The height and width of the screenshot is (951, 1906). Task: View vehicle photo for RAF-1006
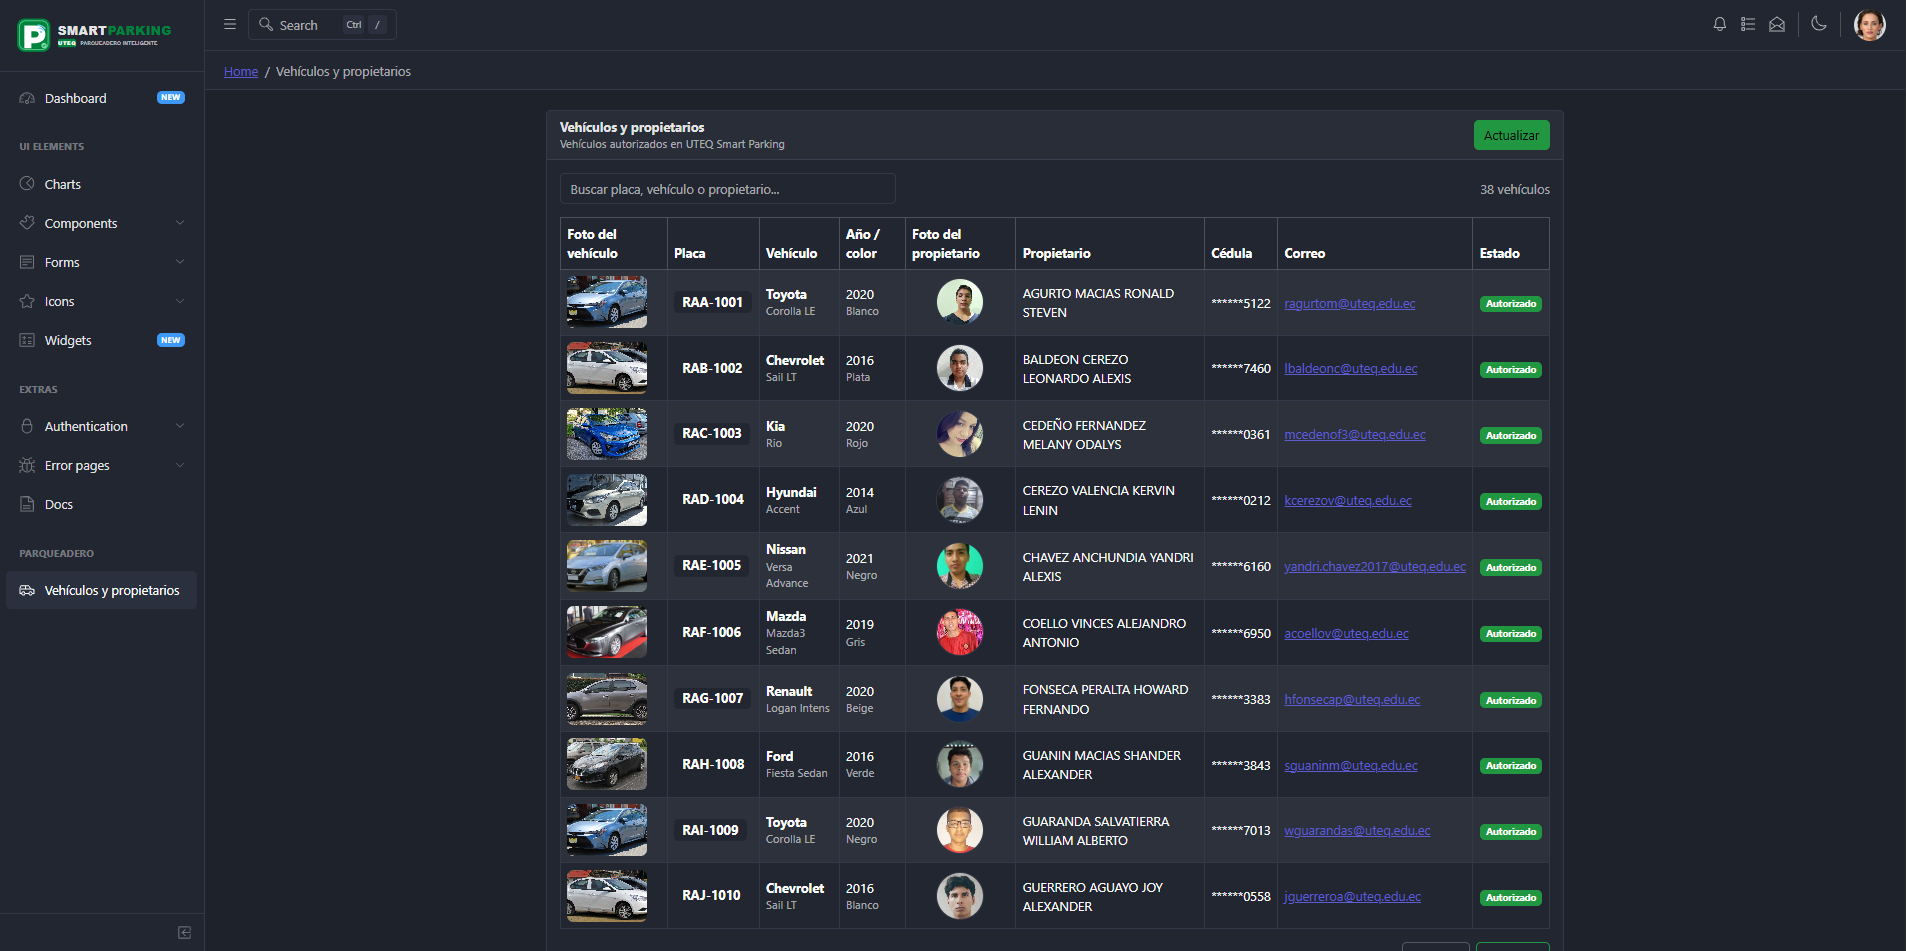coord(607,632)
